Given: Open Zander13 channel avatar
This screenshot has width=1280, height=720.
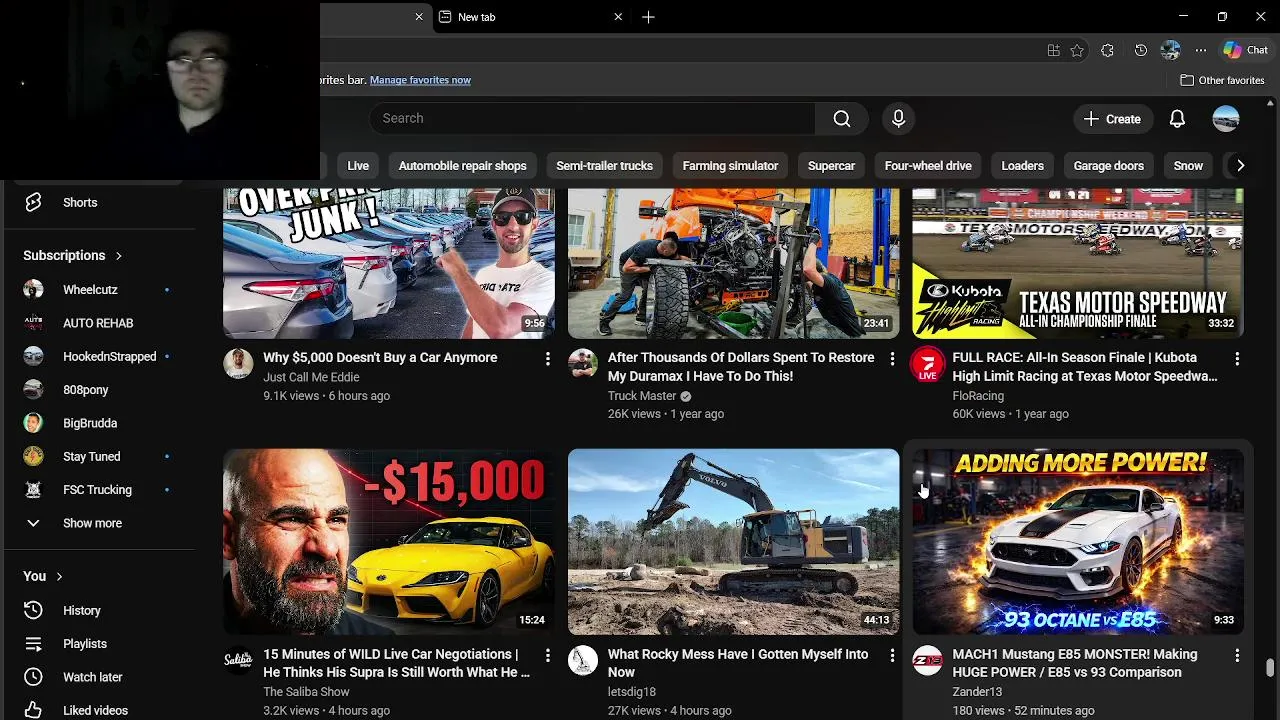Looking at the screenshot, I should tap(928, 660).
